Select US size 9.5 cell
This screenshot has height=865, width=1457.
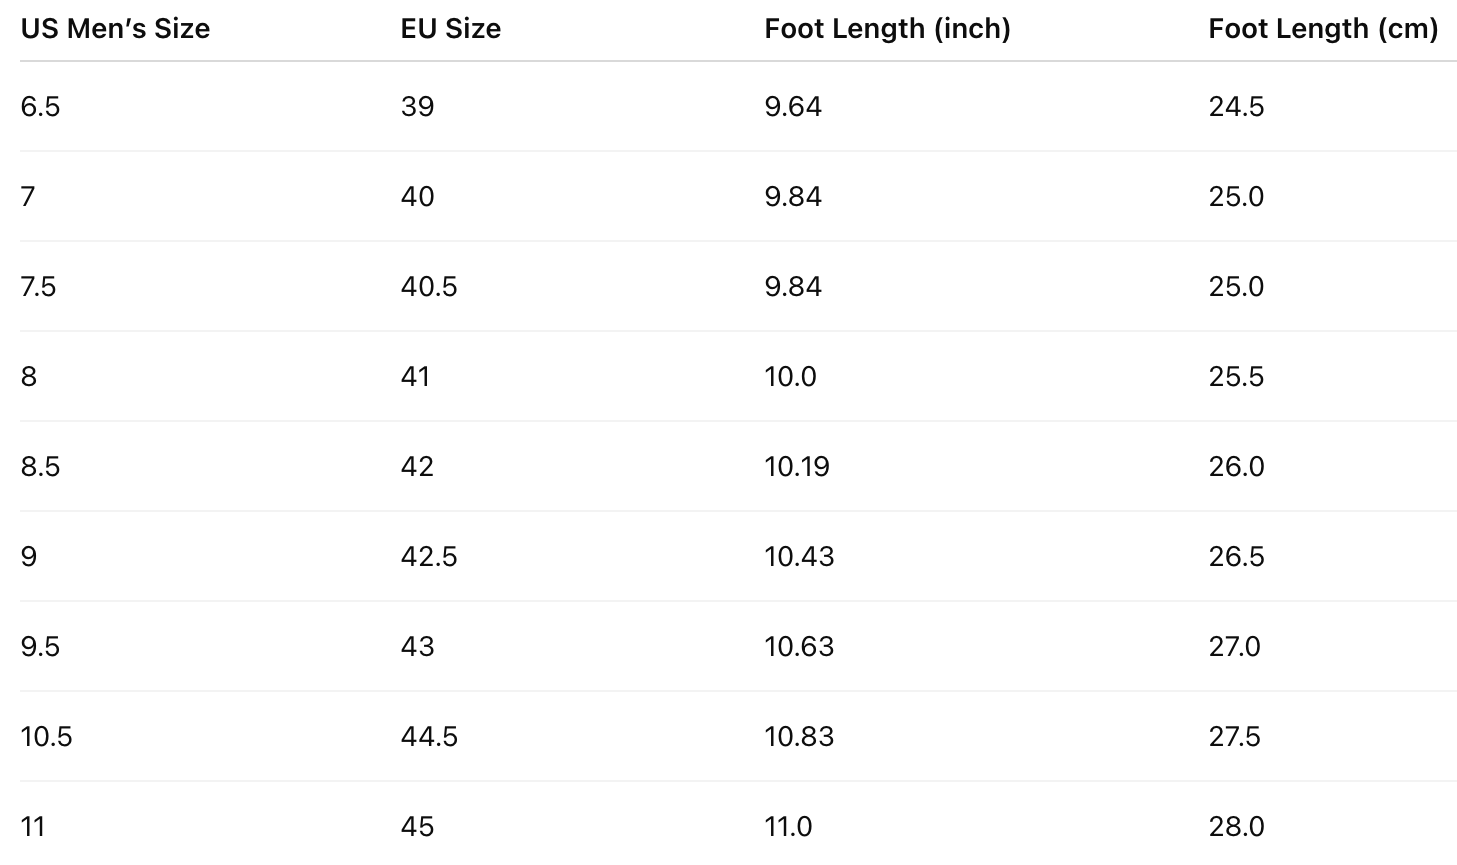[x=40, y=647]
